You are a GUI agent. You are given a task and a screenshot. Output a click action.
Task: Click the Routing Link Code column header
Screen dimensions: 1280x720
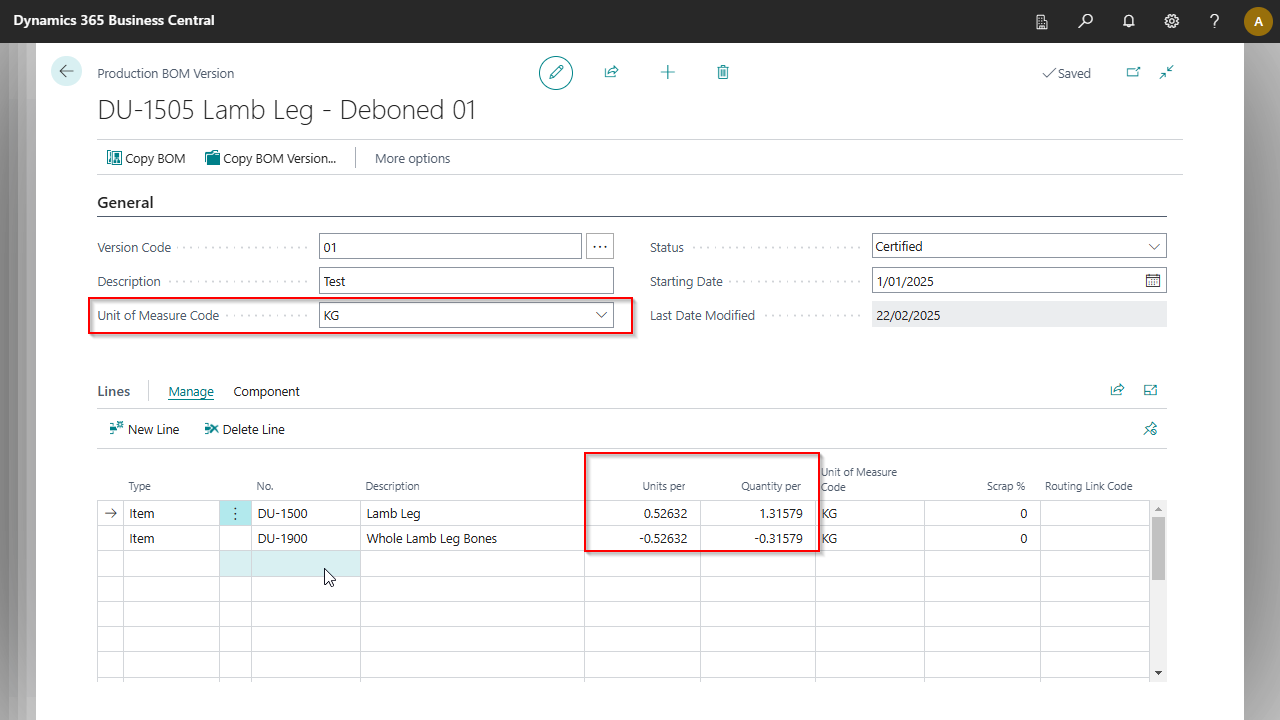[x=1088, y=486]
